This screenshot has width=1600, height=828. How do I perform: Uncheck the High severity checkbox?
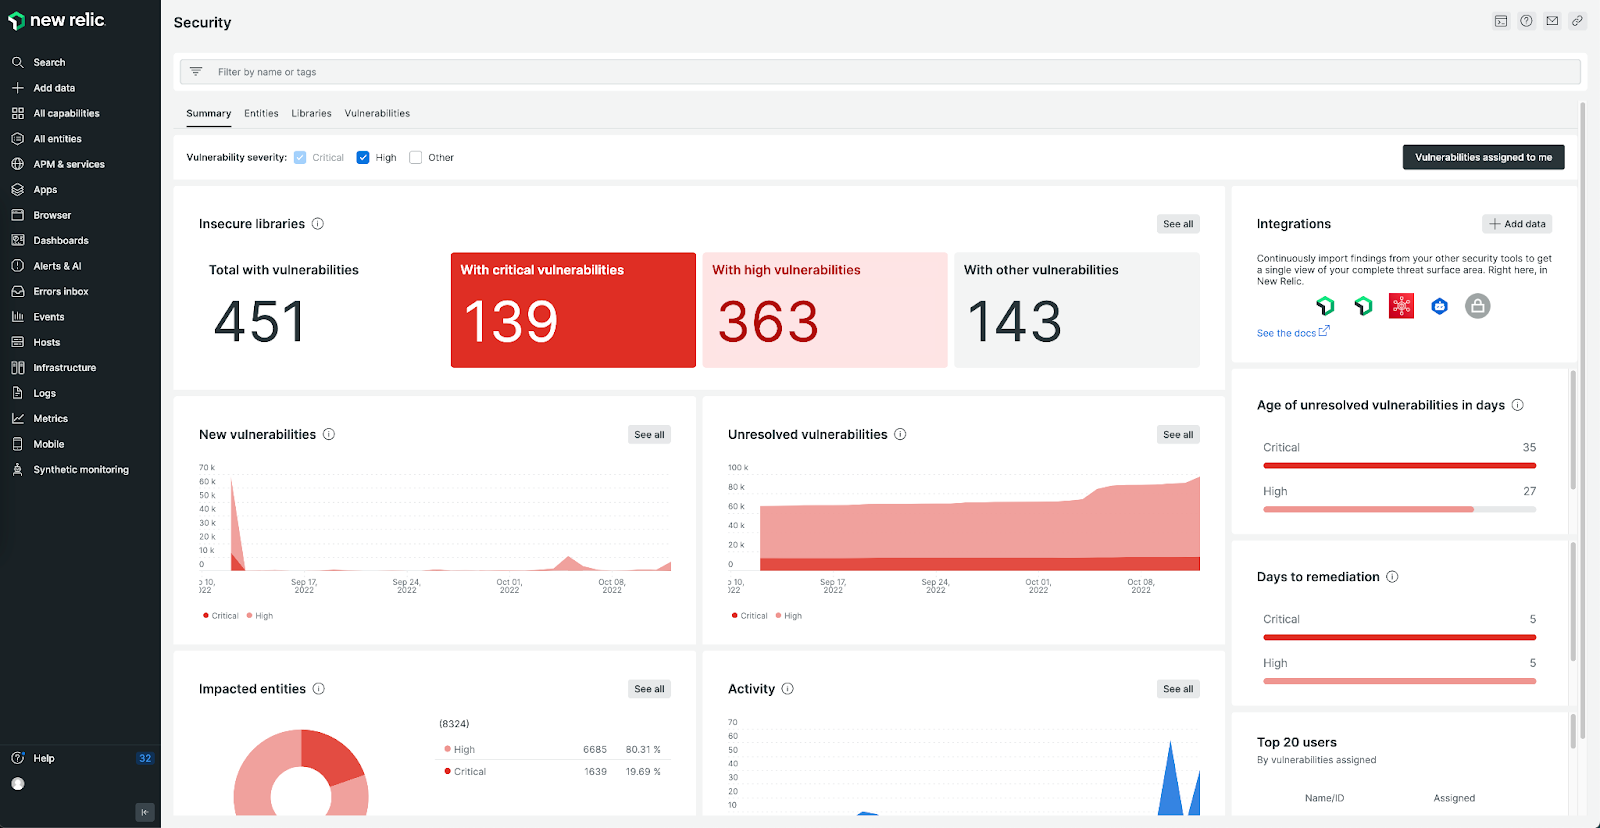point(363,158)
